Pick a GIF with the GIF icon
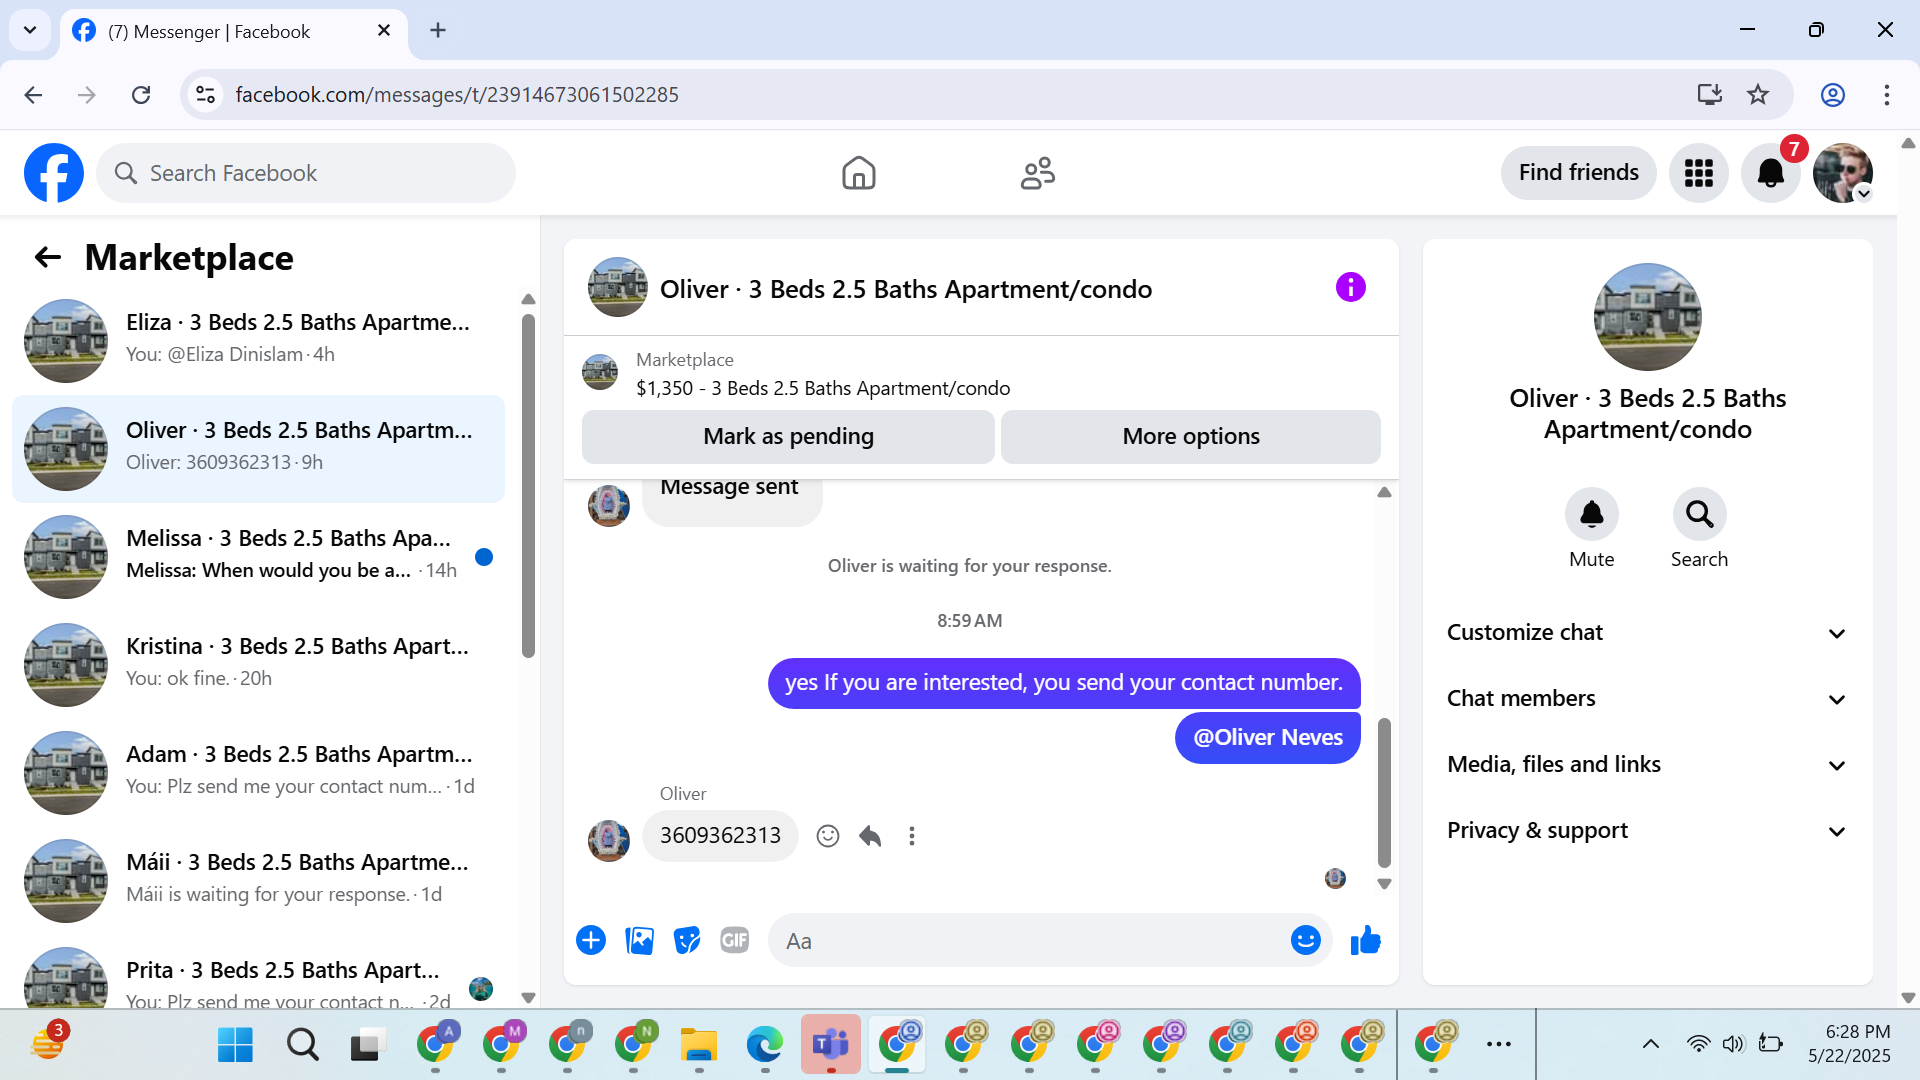1920x1080 pixels. [x=735, y=940]
